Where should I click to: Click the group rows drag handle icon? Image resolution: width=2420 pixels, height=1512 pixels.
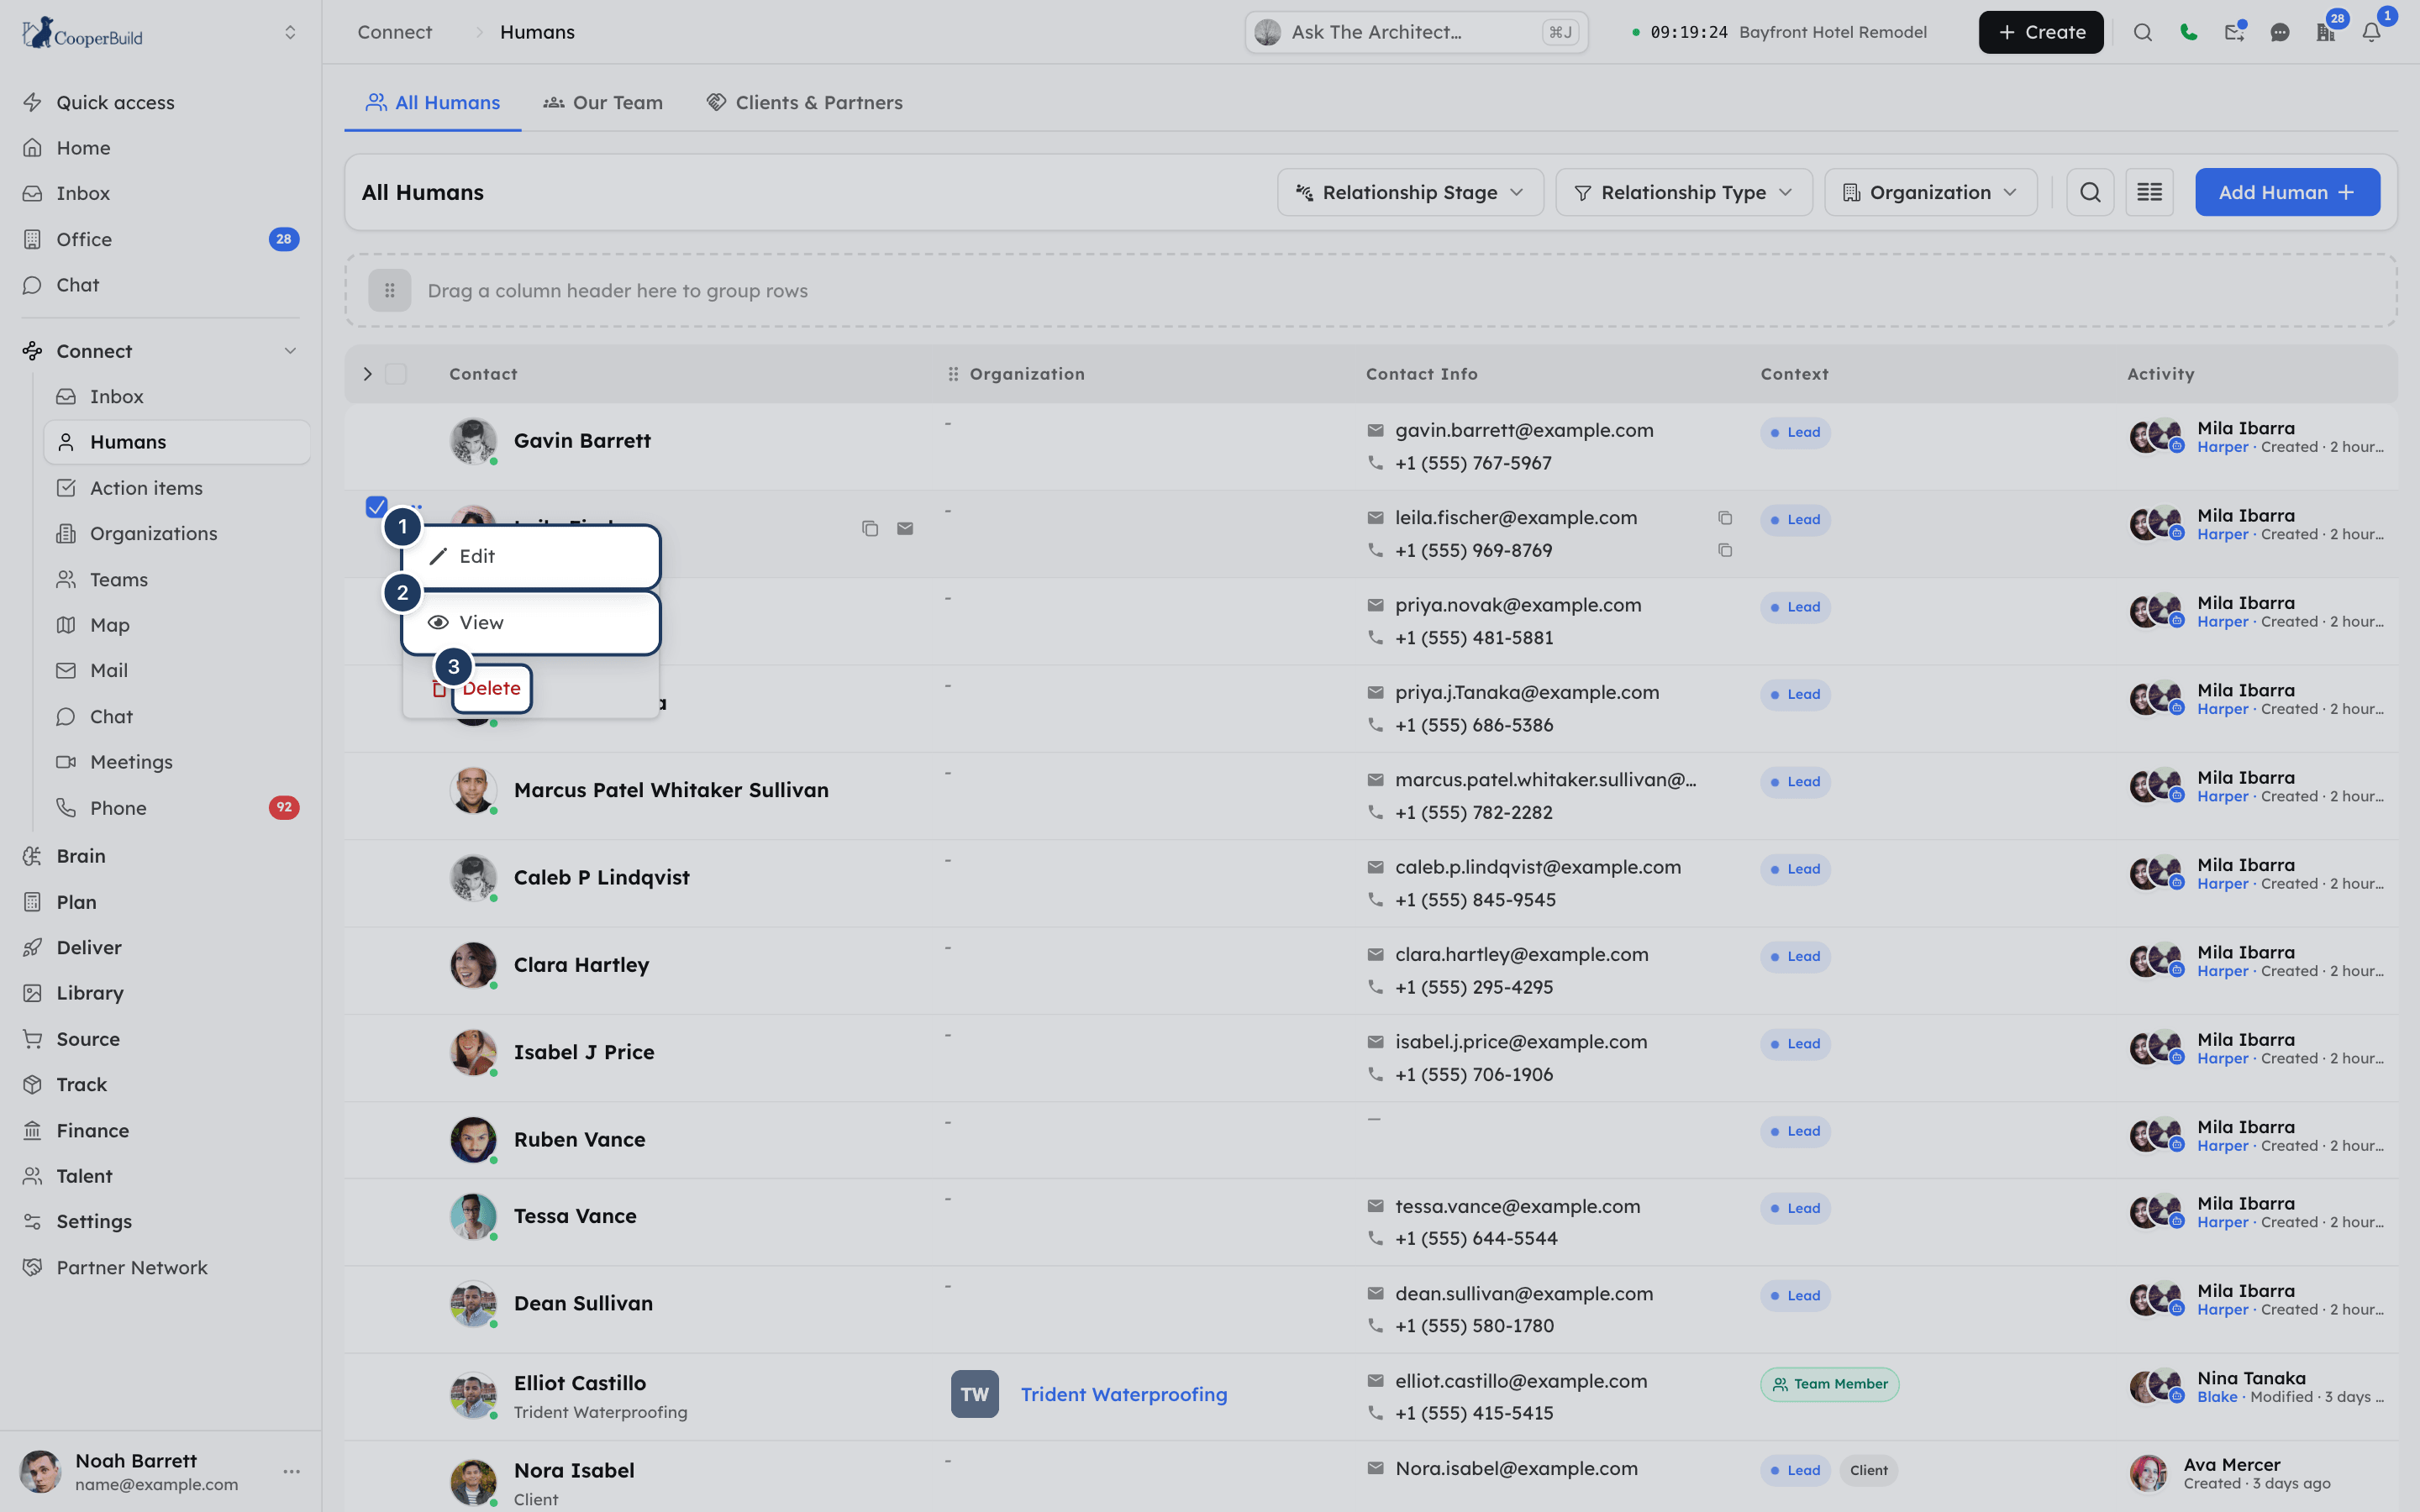[390, 291]
